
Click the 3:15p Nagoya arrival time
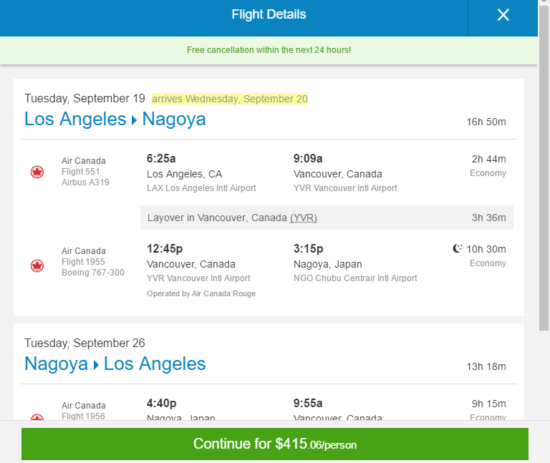click(308, 249)
